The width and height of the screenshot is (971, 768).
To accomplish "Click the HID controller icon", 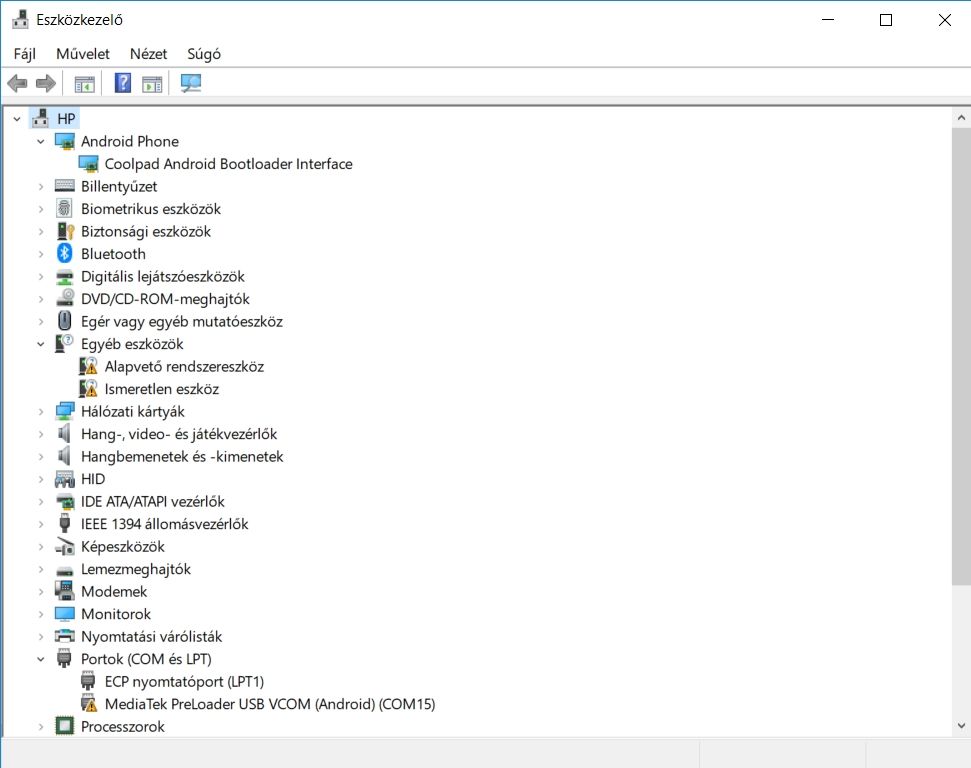I will click(64, 479).
